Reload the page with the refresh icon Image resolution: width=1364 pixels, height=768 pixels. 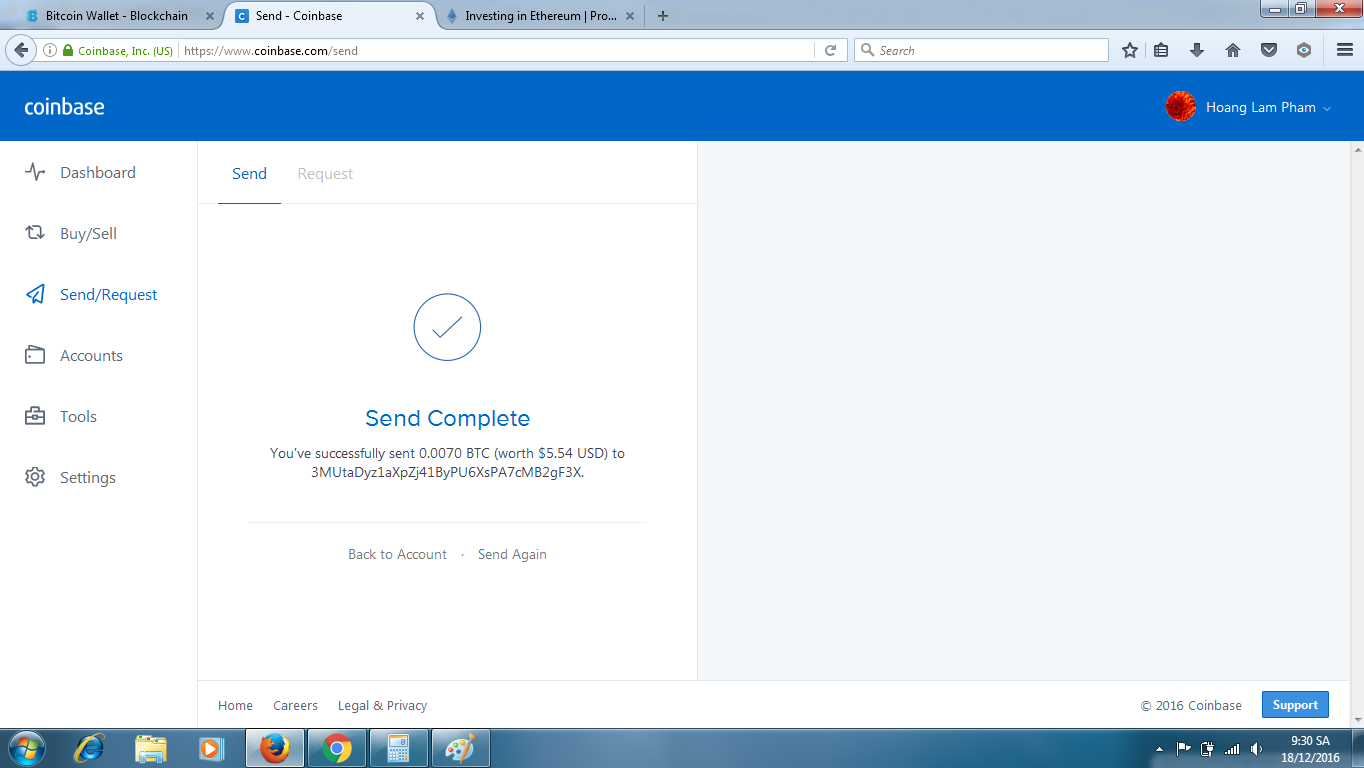pos(830,50)
